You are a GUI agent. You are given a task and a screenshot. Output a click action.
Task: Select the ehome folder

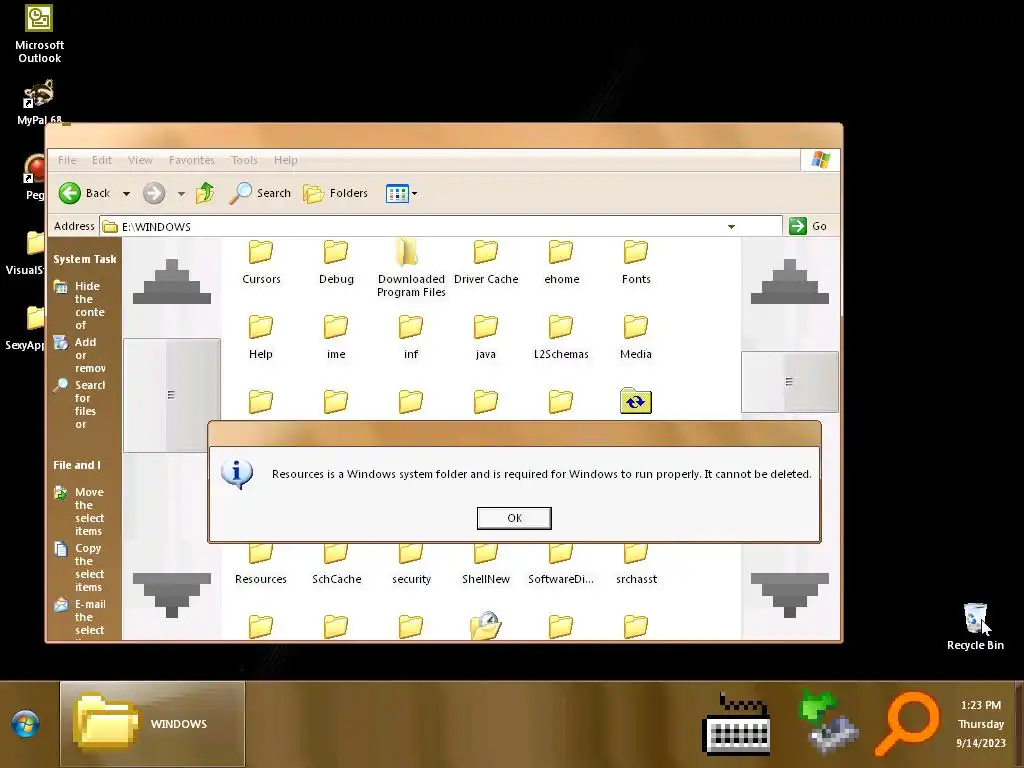pos(562,263)
